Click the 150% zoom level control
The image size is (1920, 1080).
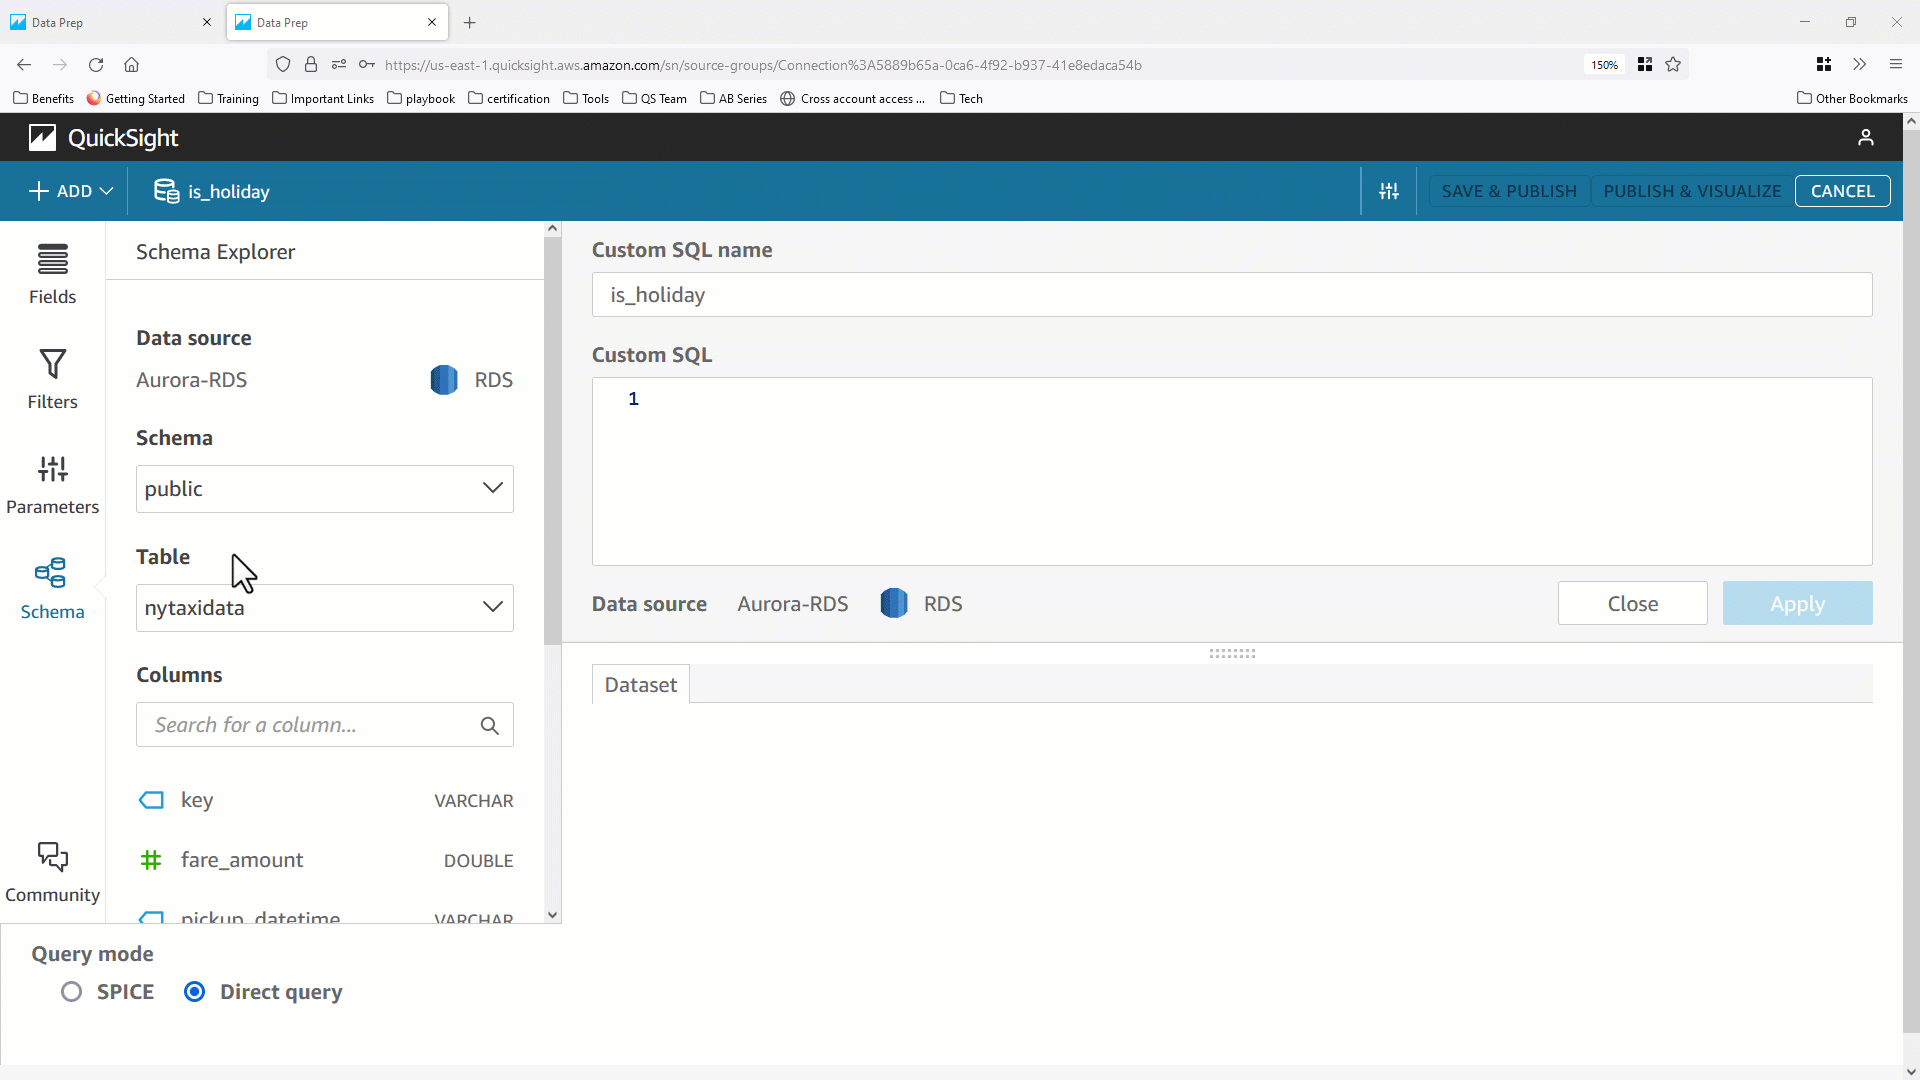tap(1604, 64)
